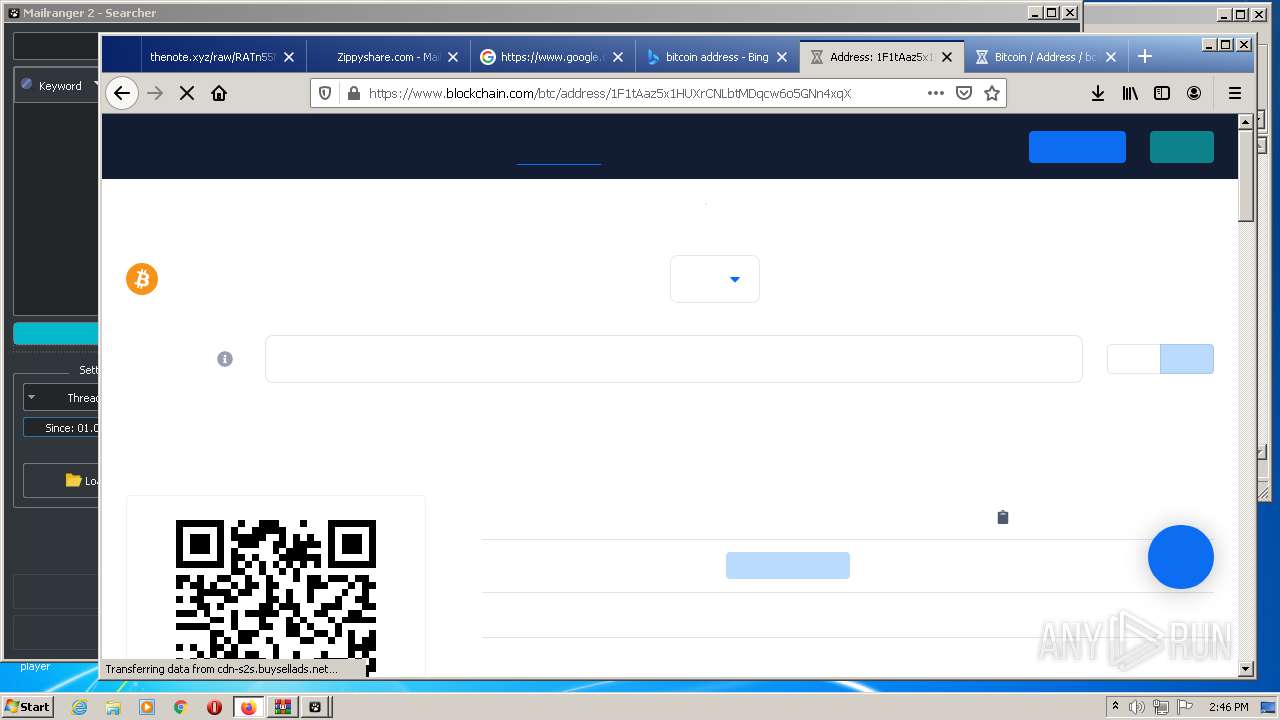Open the Firefox hamburger menu
The width and height of the screenshot is (1280, 720).
click(1235, 93)
